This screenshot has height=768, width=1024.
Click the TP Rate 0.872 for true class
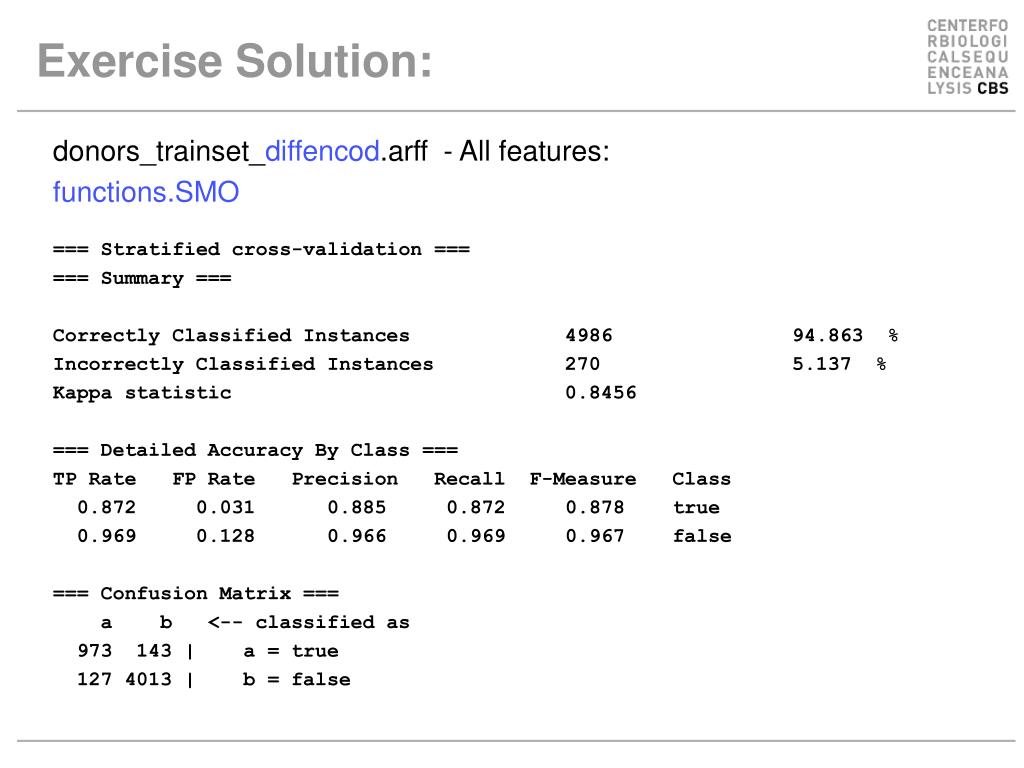point(106,507)
